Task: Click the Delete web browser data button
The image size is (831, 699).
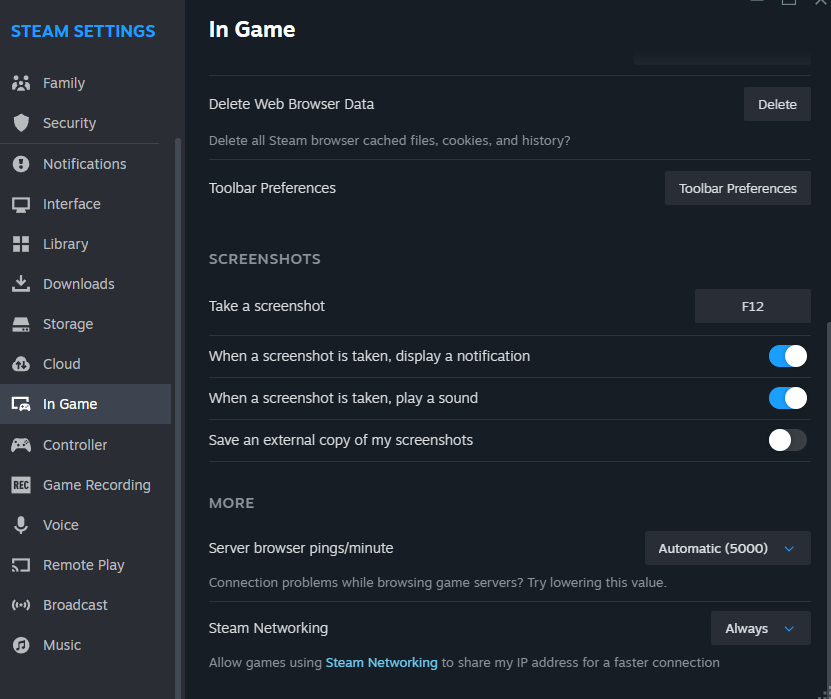Action: [777, 104]
